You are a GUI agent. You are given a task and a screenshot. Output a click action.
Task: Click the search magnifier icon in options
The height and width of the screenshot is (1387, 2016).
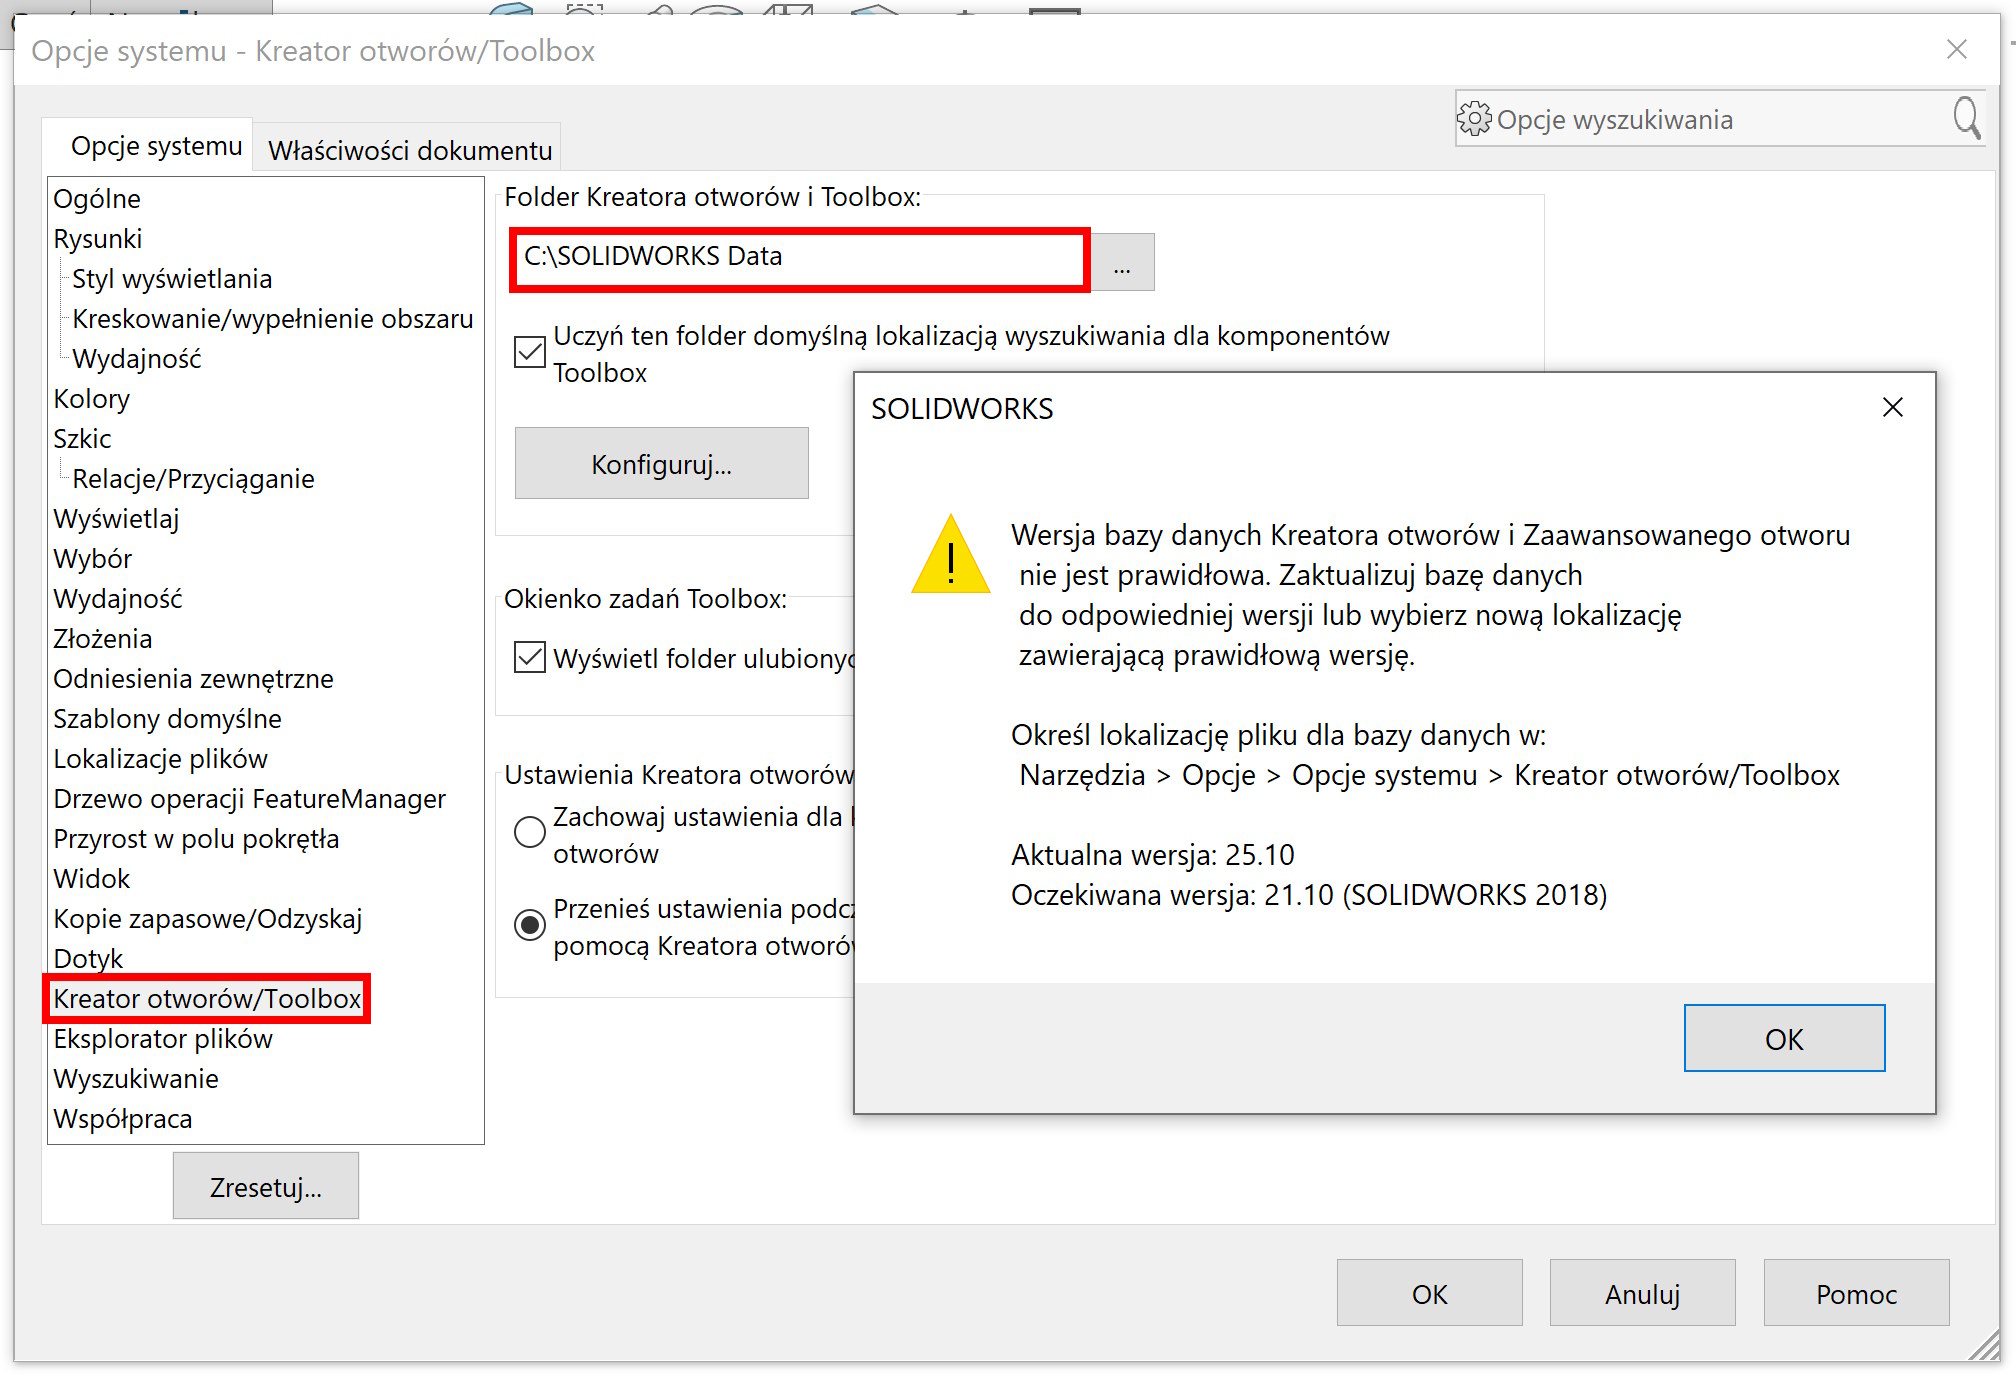click(1967, 118)
